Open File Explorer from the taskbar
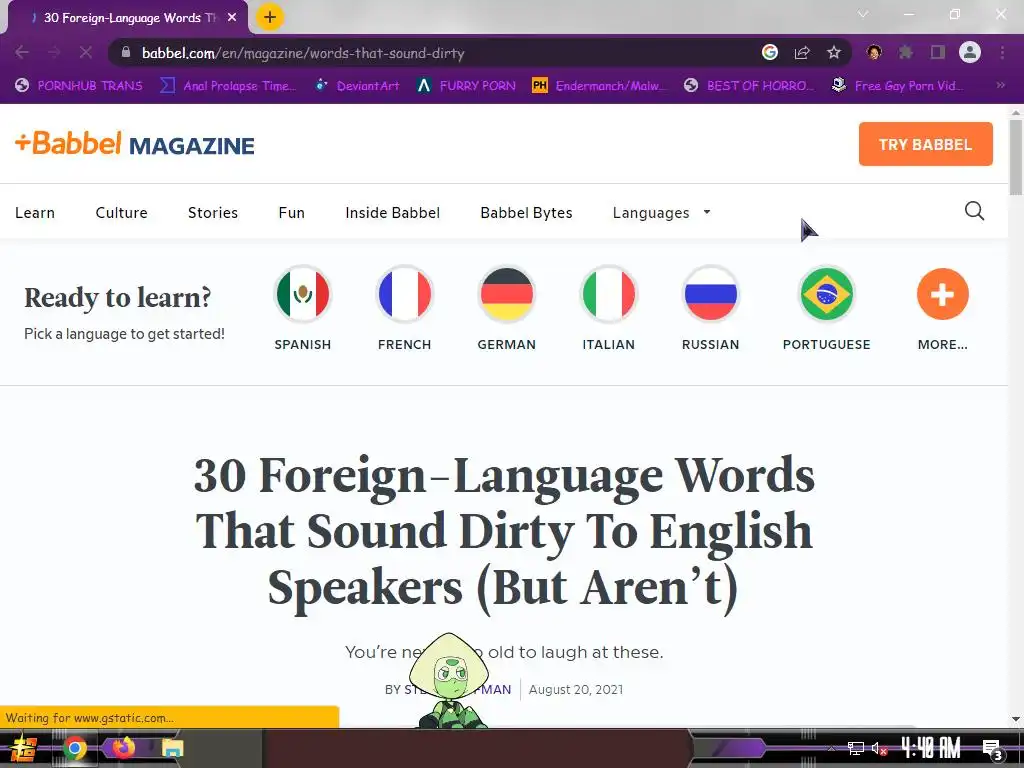This screenshot has width=1024, height=768. [172, 748]
